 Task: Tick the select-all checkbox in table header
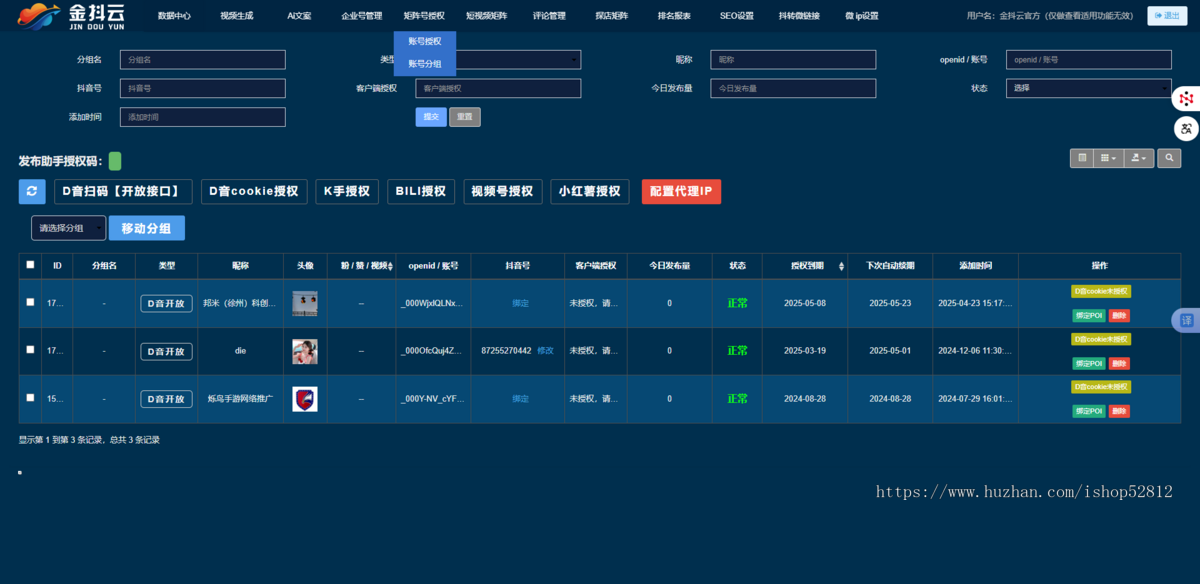tap(30, 265)
